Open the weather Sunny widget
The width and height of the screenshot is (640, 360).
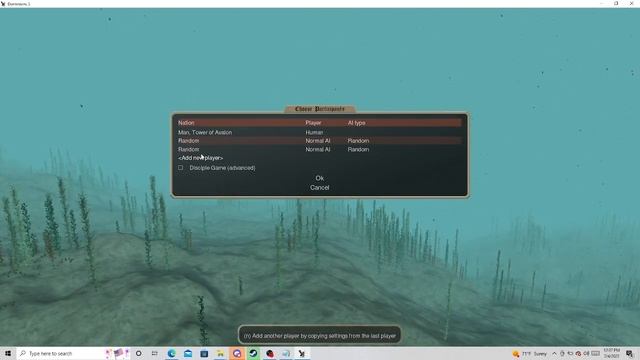click(x=529, y=354)
